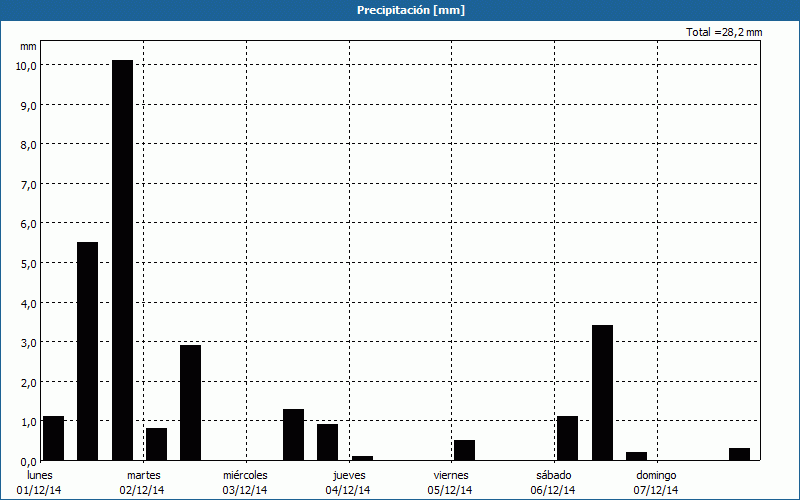
Task: Click the 06/12/14 date label
Action: pyautogui.click(x=553, y=490)
